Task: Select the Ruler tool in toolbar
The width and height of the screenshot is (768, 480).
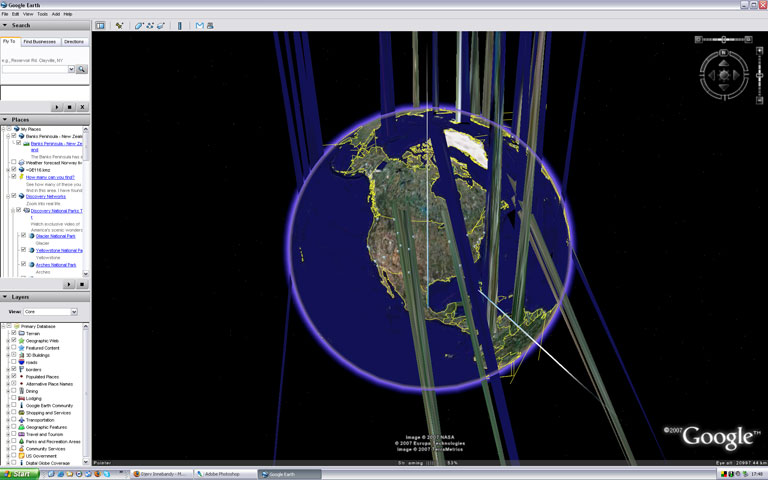Action: (180, 25)
